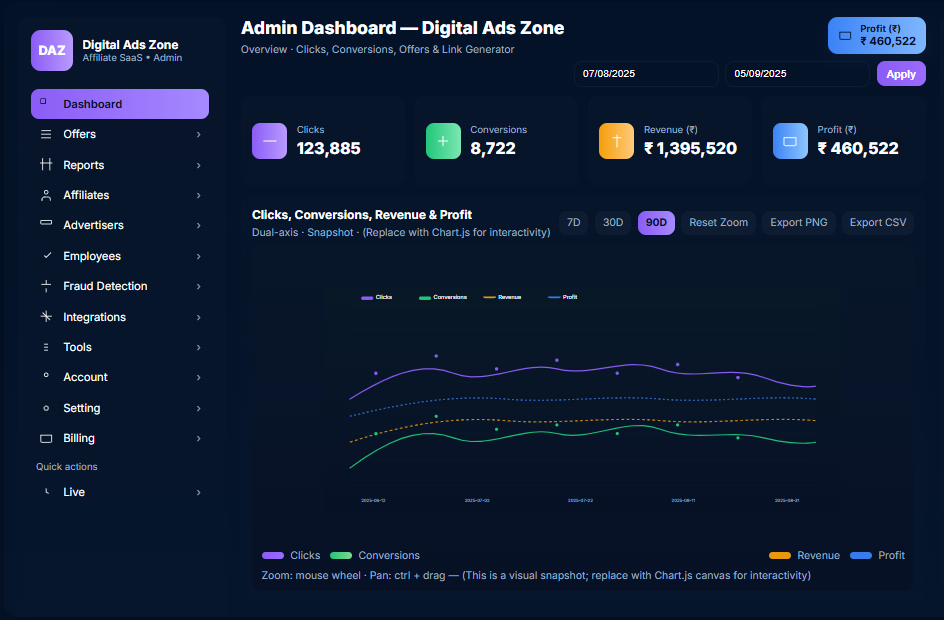
Task: Click the purple Clicks stat card icon
Action: tap(269, 141)
